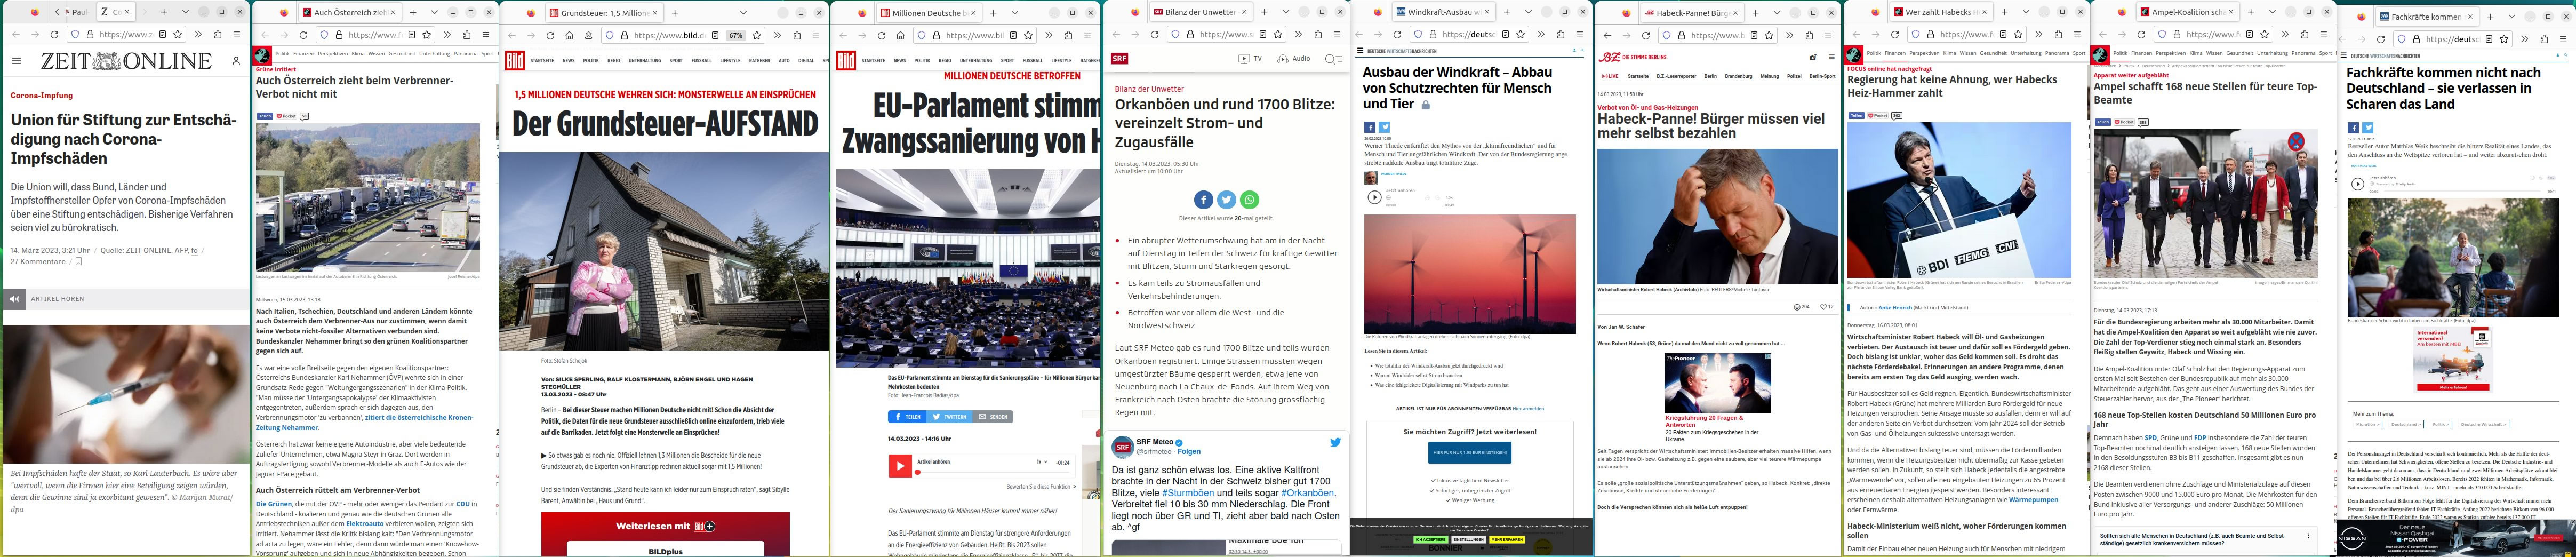Open extensions icon in ZEIT ONLINE window
The width and height of the screenshot is (2576, 557).
pos(217,34)
